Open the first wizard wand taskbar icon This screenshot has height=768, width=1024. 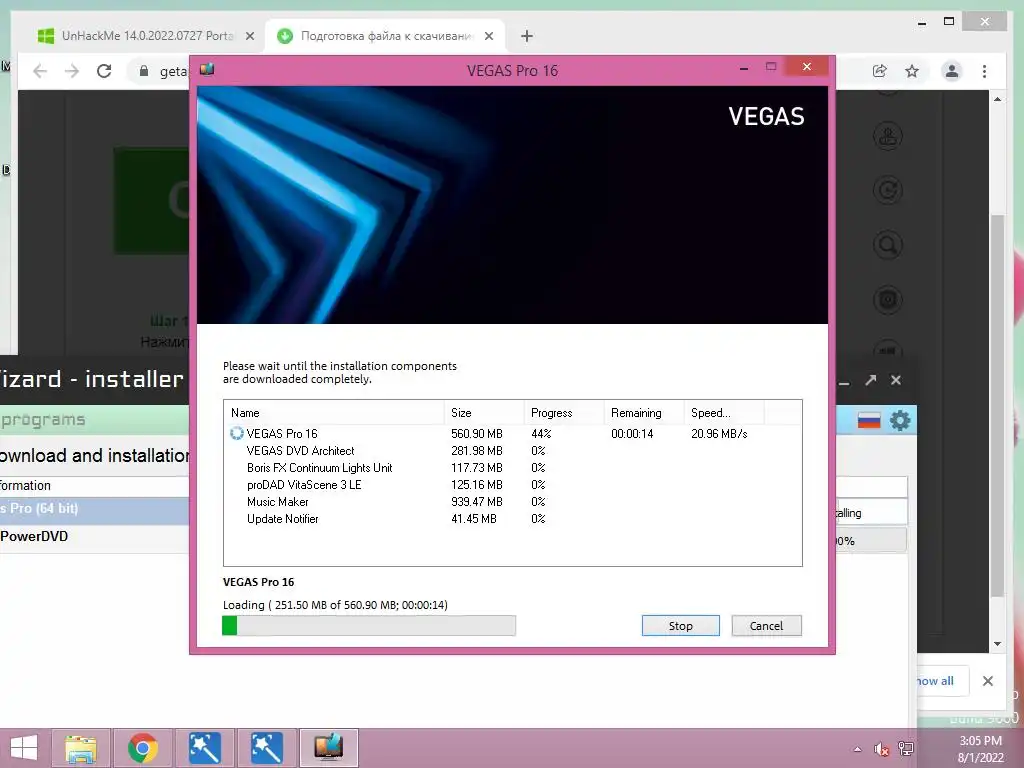(204, 748)
